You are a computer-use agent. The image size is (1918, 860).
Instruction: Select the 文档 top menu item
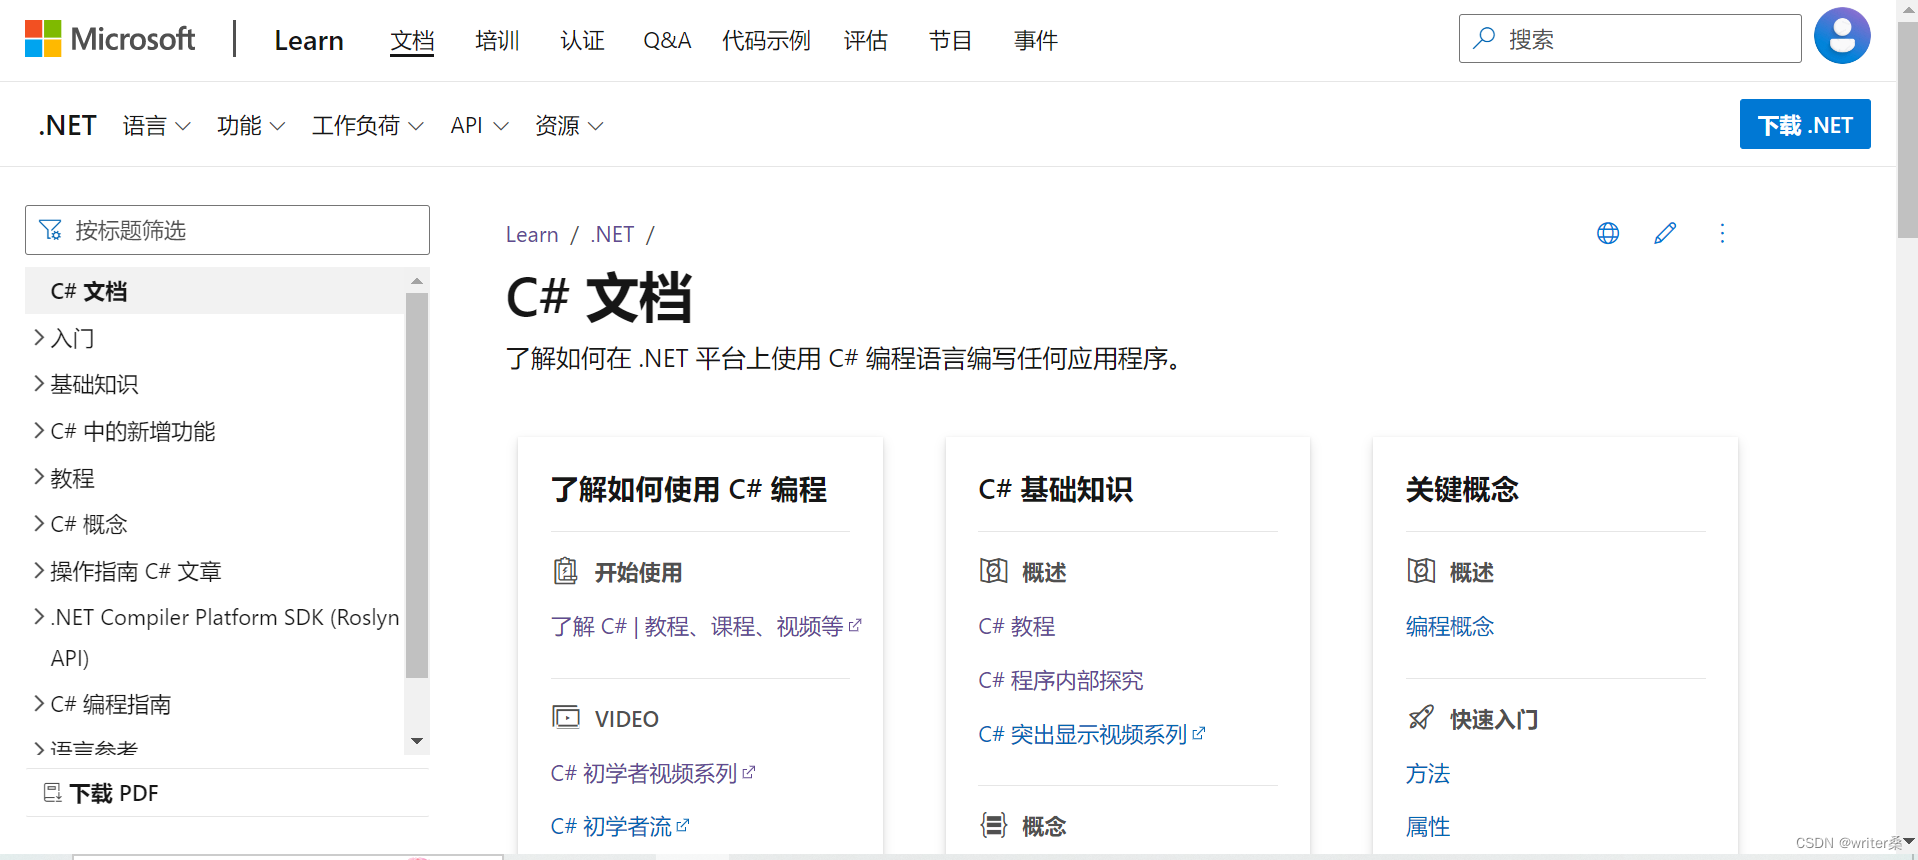tap(412, 41)
